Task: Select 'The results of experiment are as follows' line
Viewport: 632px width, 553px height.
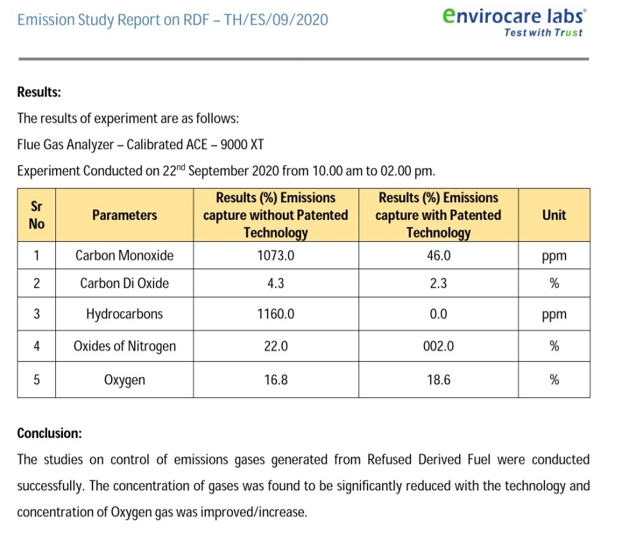Action: coord(128,118)
